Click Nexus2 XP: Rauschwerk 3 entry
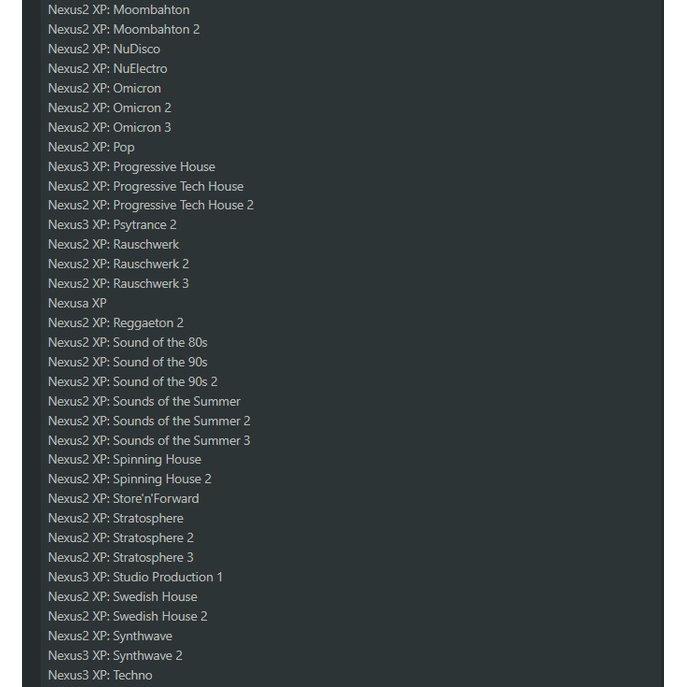The width and height of the screenshot is (687, 687). (x=118, y=283)
